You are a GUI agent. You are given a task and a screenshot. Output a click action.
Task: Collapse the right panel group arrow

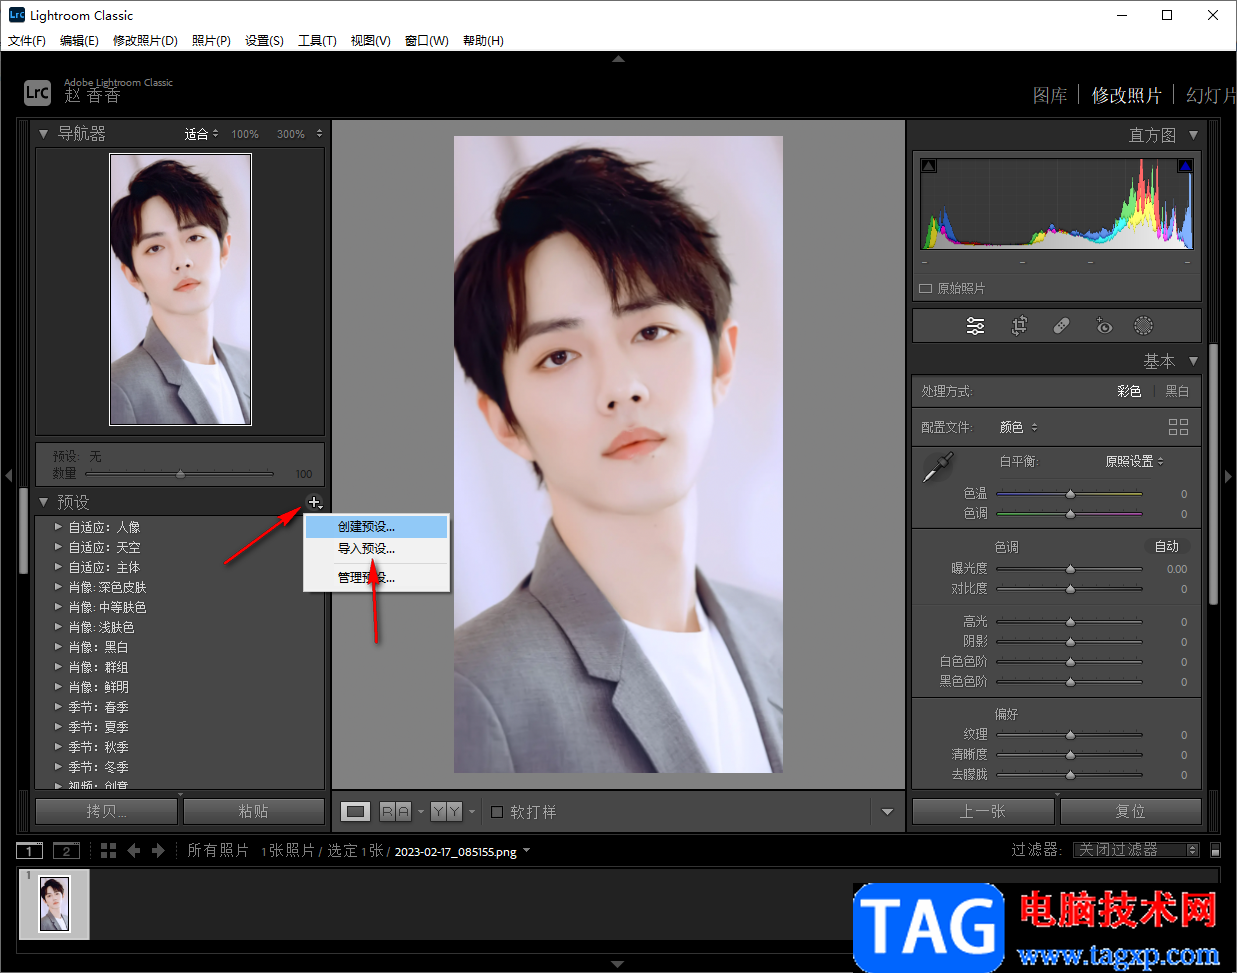tap(1229, 476)
